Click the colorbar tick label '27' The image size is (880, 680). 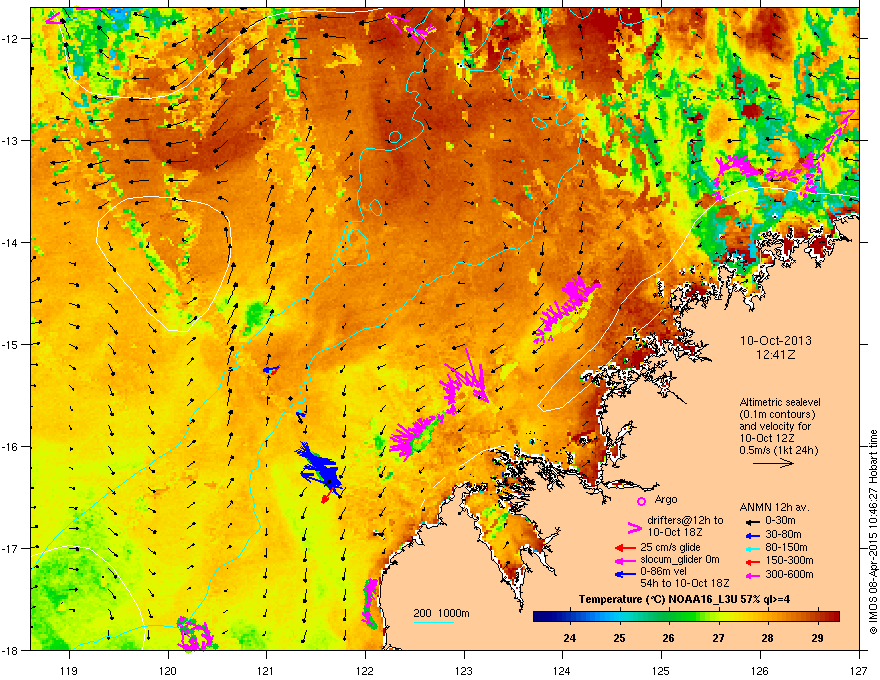(718, 638)
